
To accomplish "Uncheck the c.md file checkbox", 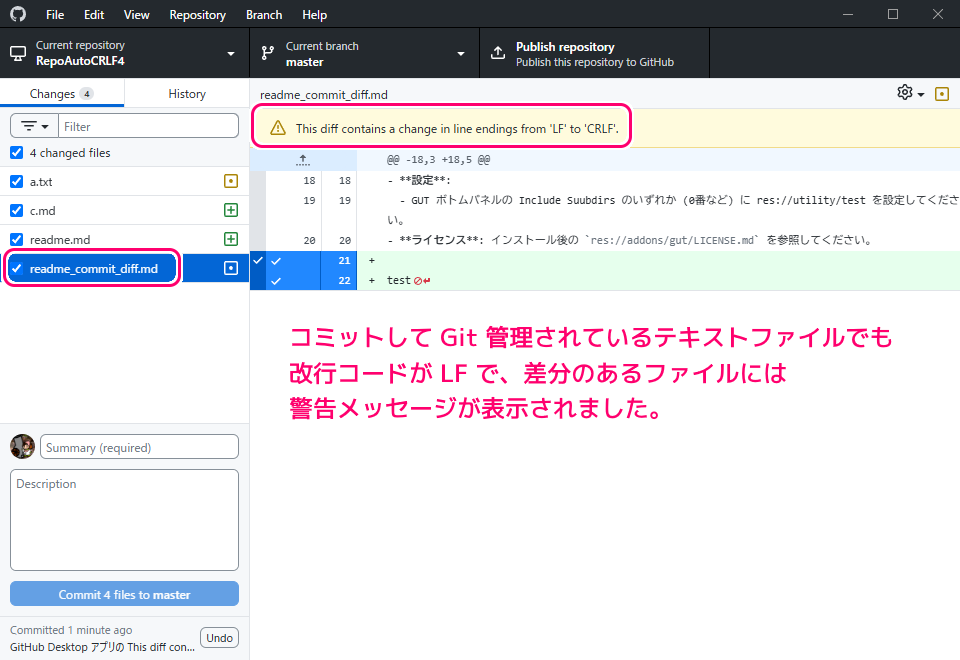I will 16,211.
